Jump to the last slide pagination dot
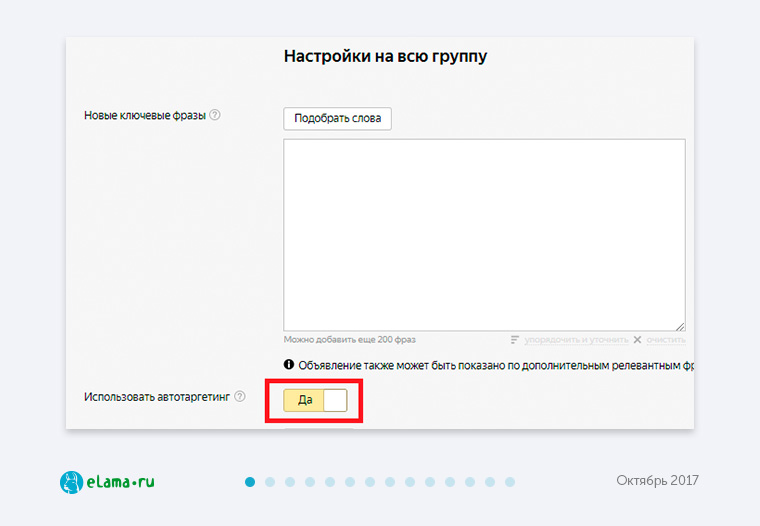The height and width of the screenshot is (526, 760). pos(510,482)
